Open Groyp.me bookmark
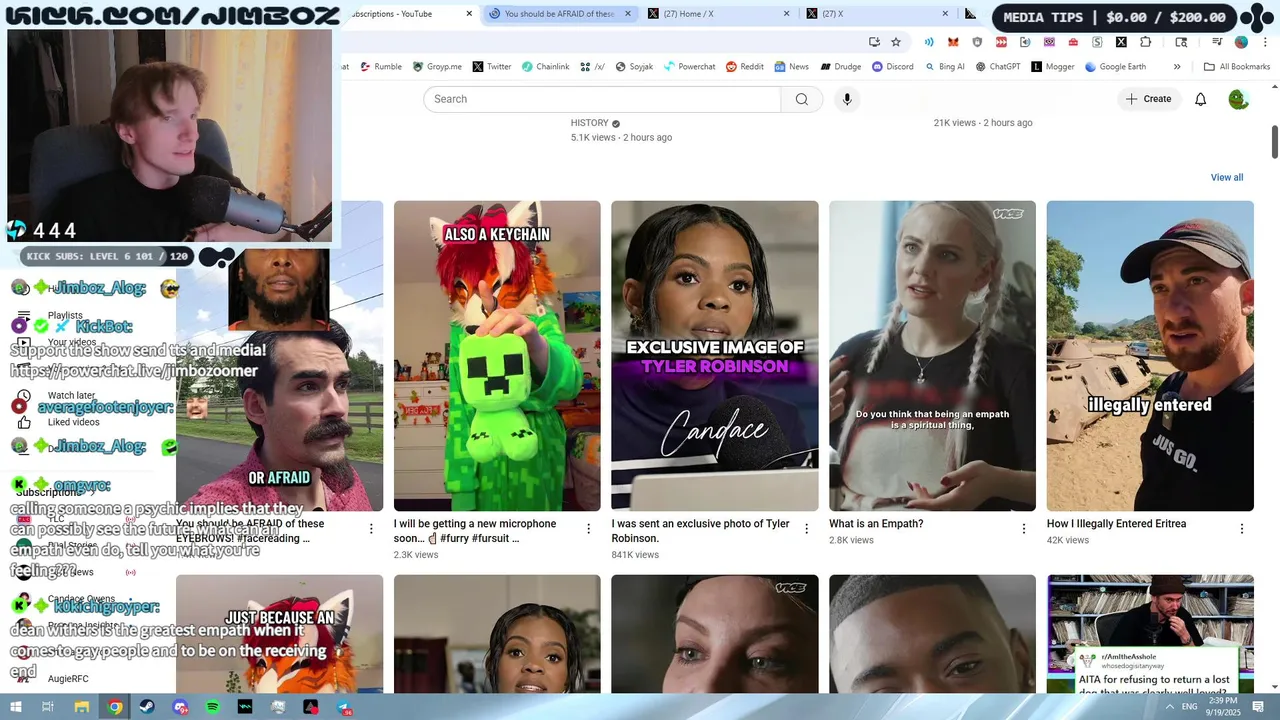Screen dimensions: 1280x720 [437, 67]
